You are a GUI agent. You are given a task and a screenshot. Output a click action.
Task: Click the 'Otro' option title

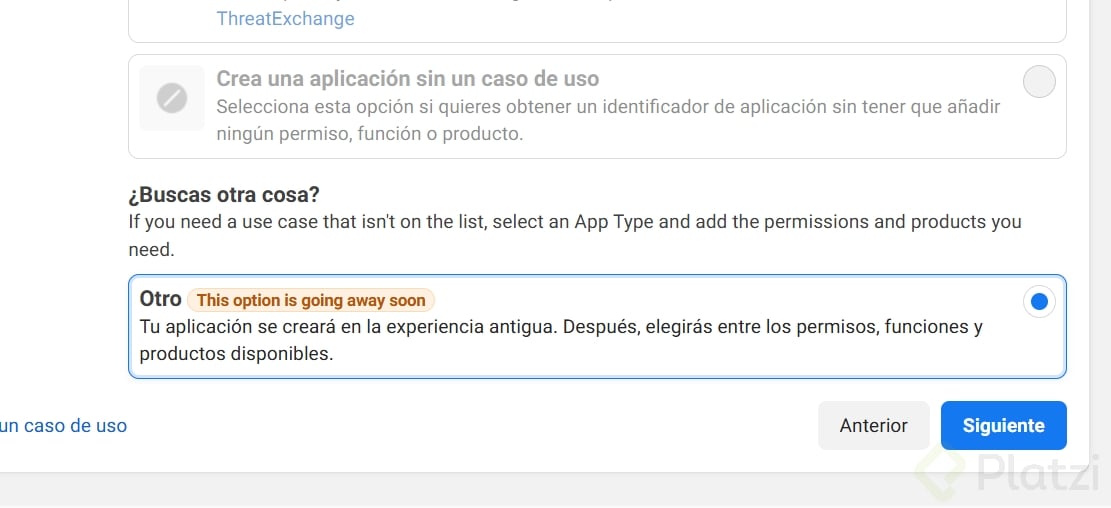click(x=160, y=299)
